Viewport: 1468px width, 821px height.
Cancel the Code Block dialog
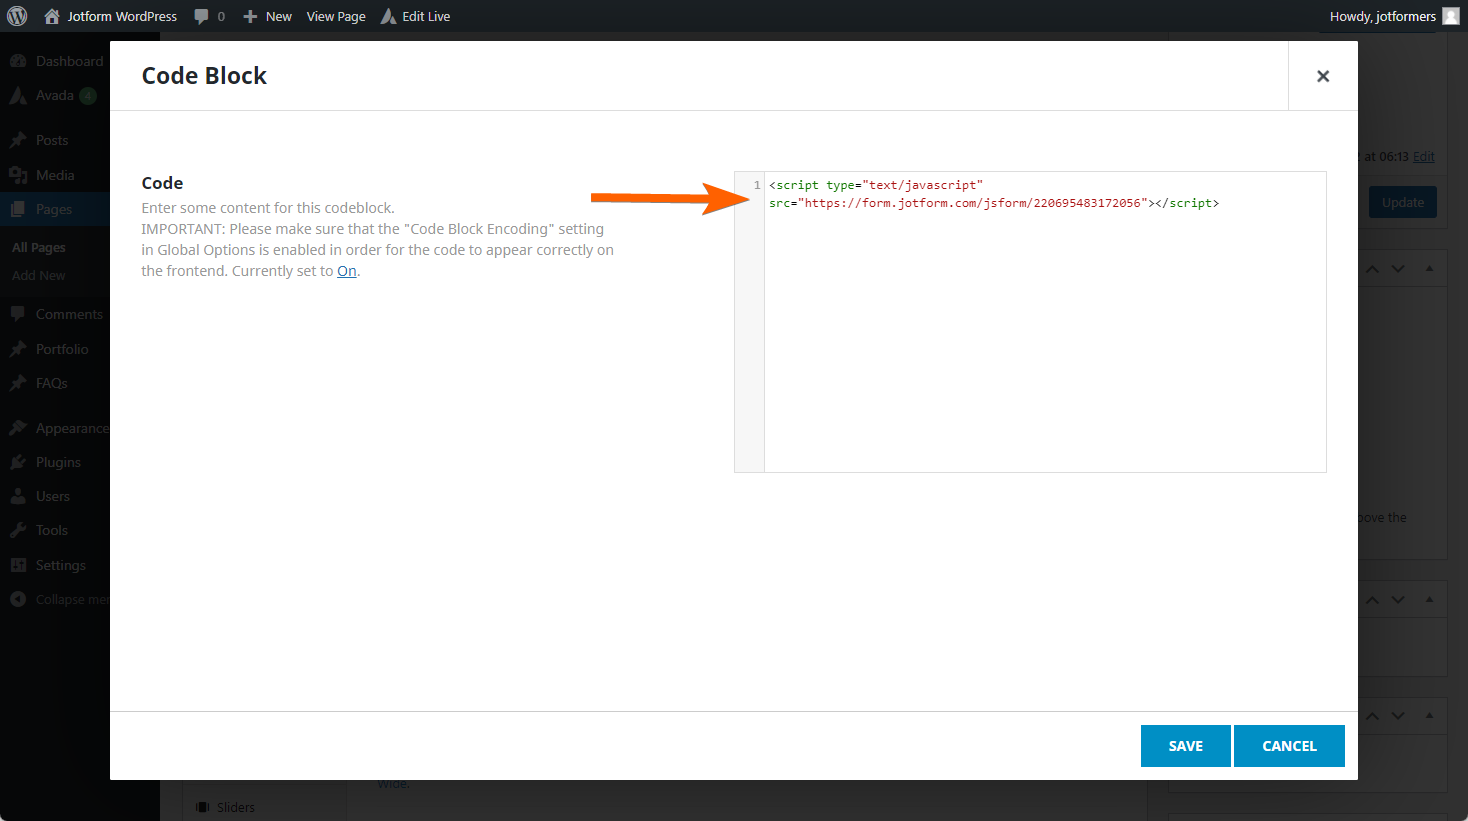click(1289, 746)
